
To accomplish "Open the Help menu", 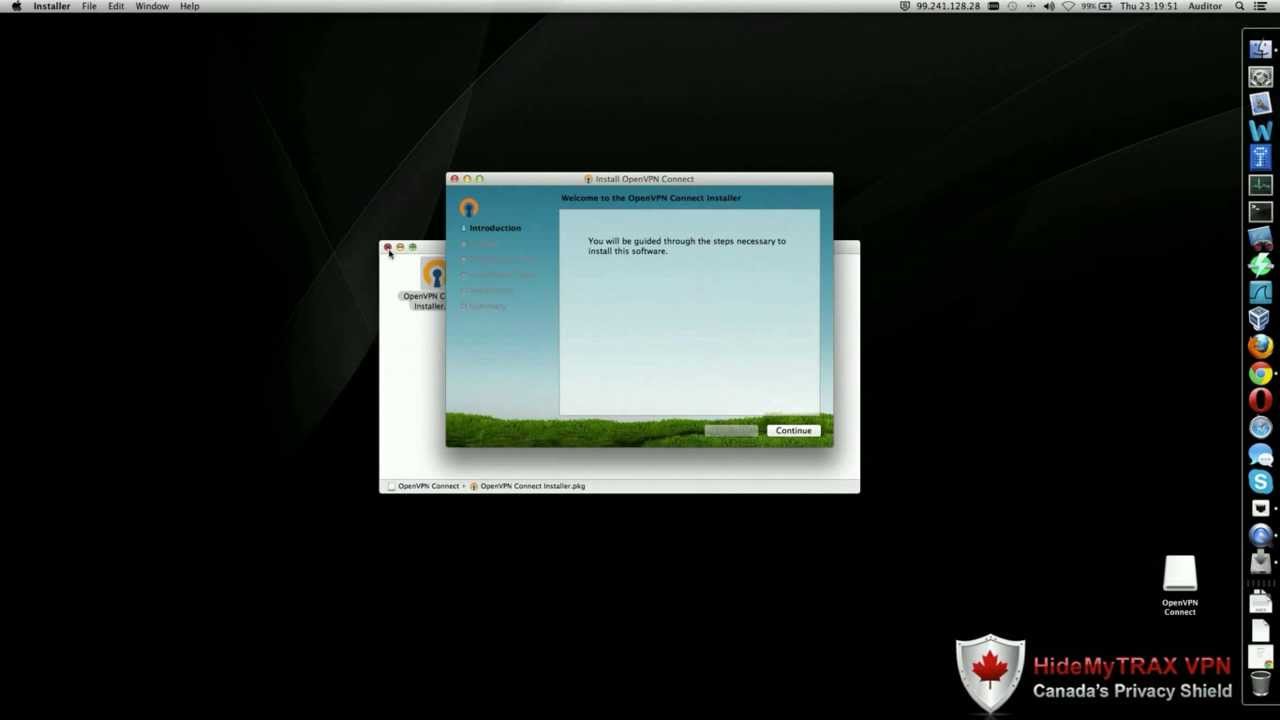I will (189, 6).
